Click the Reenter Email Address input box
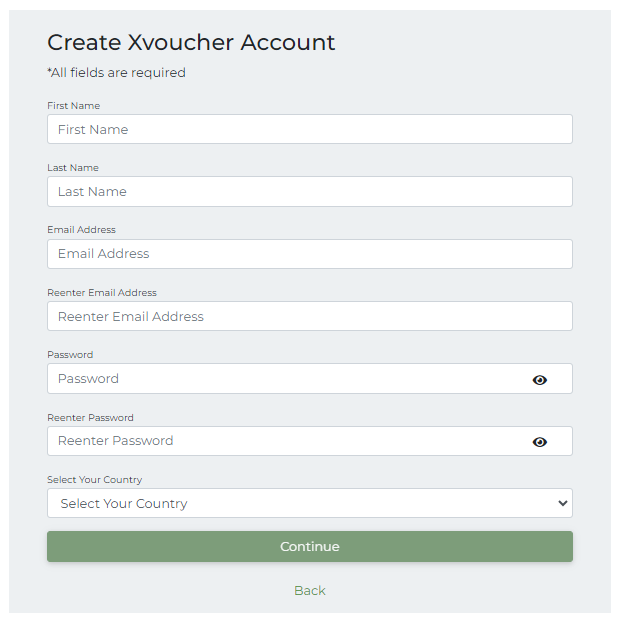Viewport: 621px width, 619px height. pyautogui.click(x=310, y=316)
